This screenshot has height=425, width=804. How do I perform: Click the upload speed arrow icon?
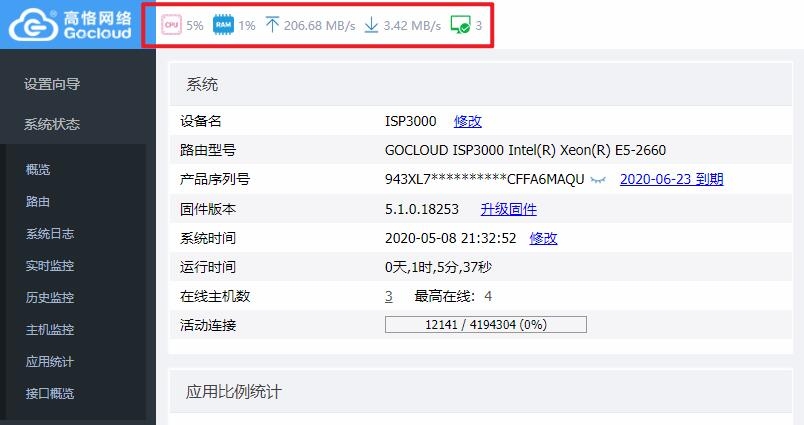point(272,25)
